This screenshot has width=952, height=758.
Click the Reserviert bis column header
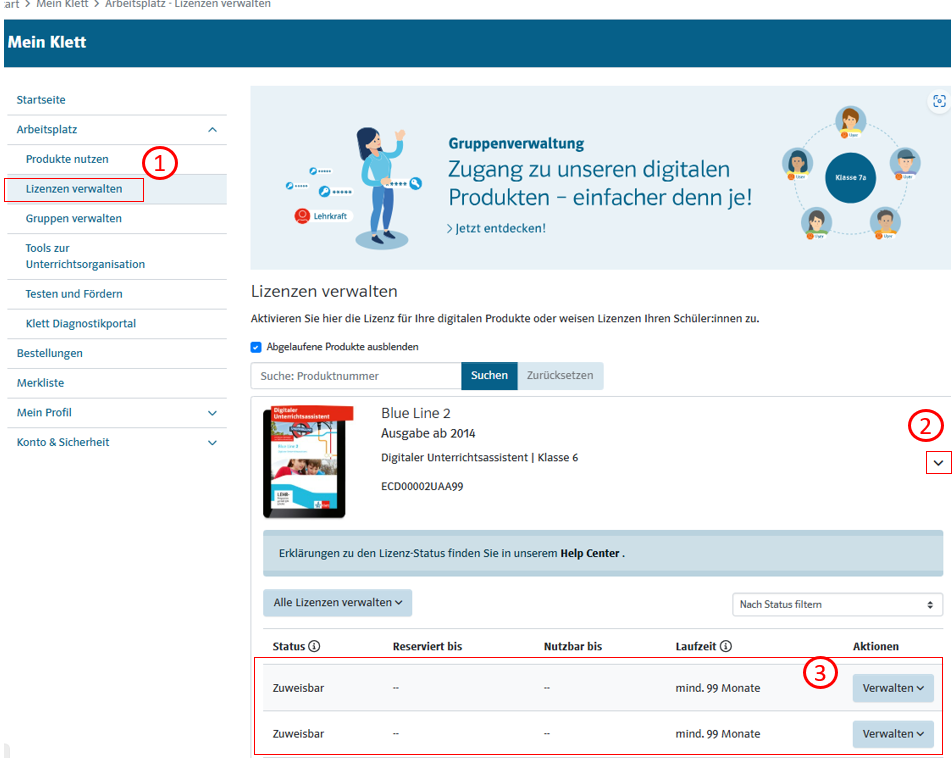point(427,646)
